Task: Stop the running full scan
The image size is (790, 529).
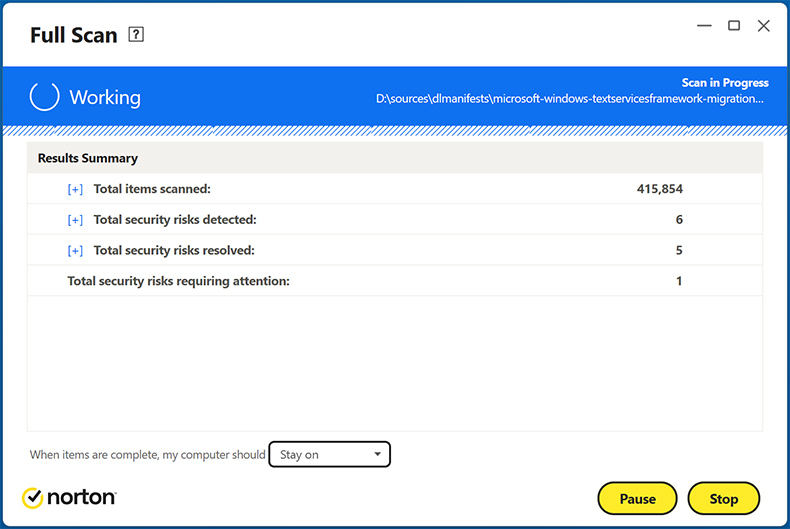Action: coord(723,498)
